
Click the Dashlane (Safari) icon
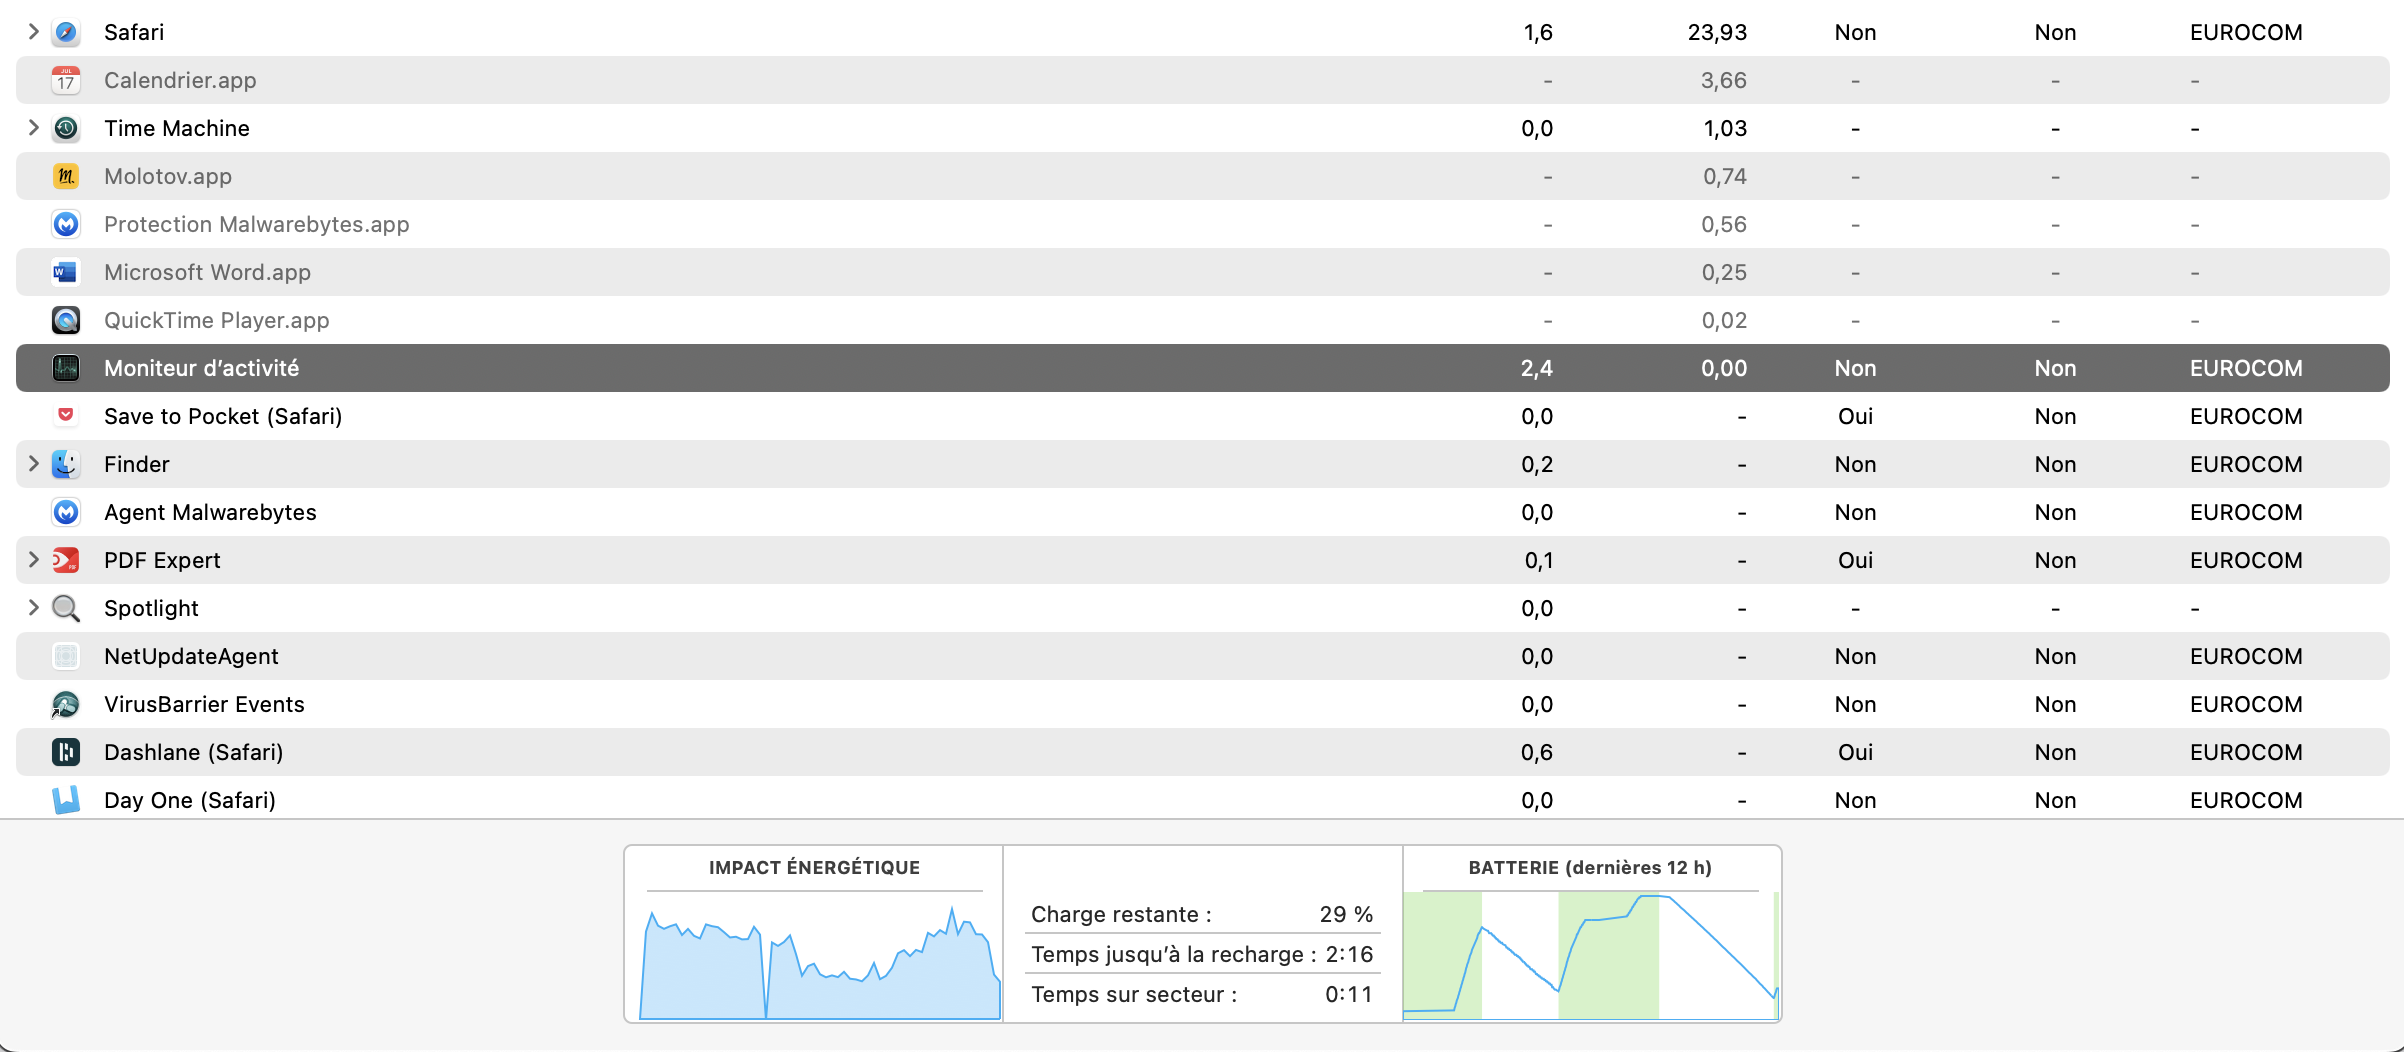tap(66, 752)
